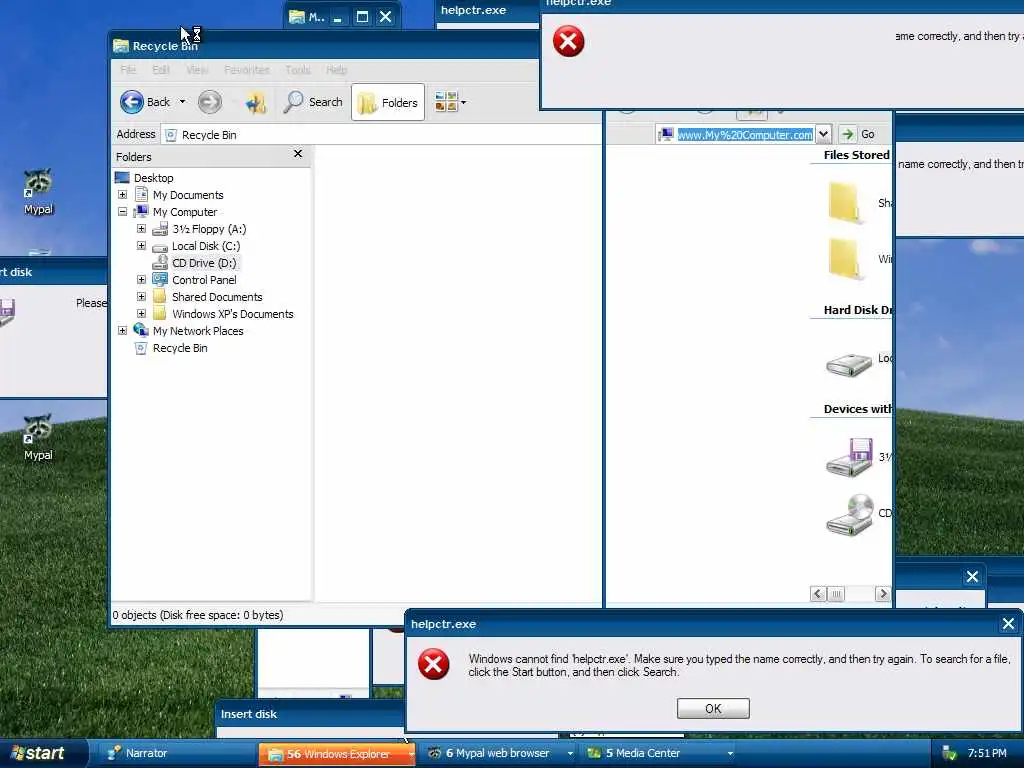Open the Views icon in Recycle Bin toolbar
The height and width of the screenshot is (768, 1024).
pyautogui.click(x=446, y=102)
